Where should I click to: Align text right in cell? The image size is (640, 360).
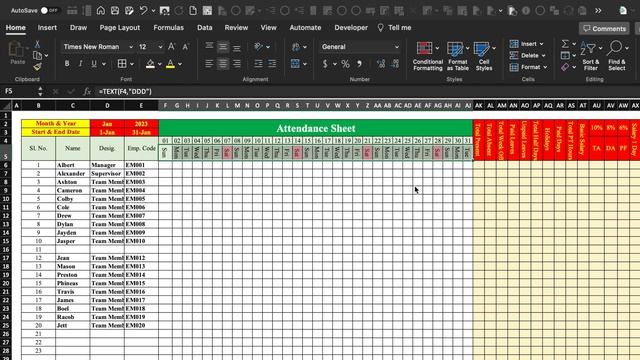(x=237, y=64)
